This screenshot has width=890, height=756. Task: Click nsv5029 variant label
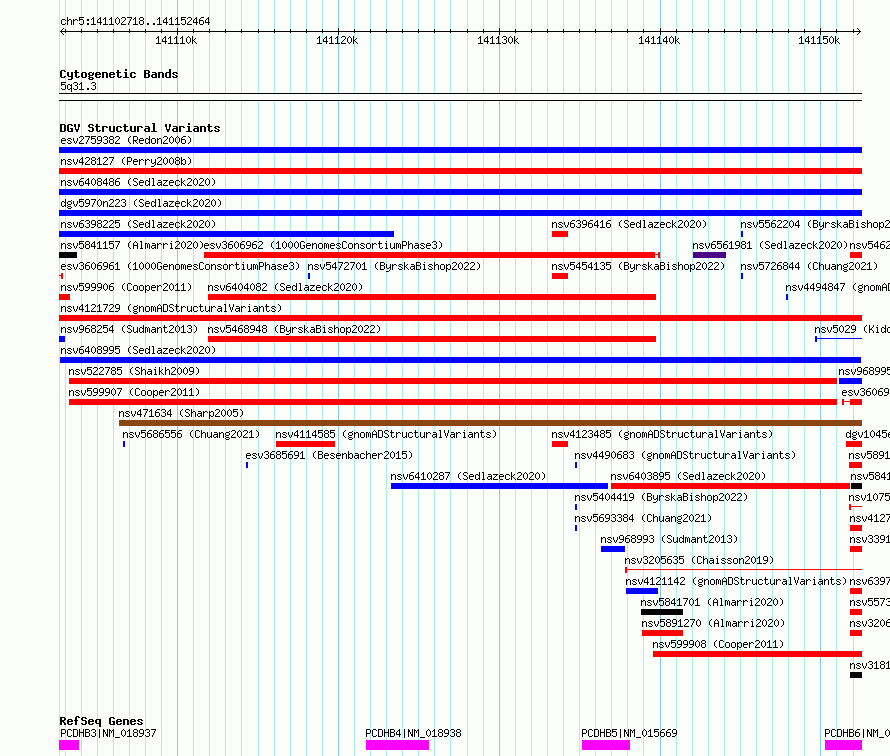pyautogui.click(x=852, y=329)
